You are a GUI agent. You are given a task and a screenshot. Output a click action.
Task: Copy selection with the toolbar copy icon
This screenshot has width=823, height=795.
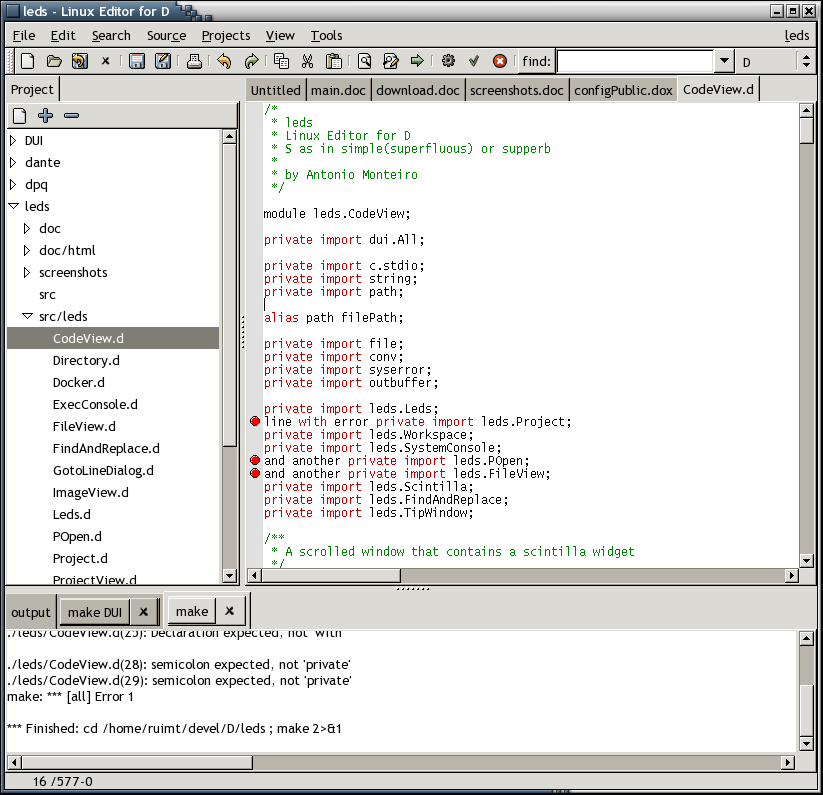coord(281,61)
